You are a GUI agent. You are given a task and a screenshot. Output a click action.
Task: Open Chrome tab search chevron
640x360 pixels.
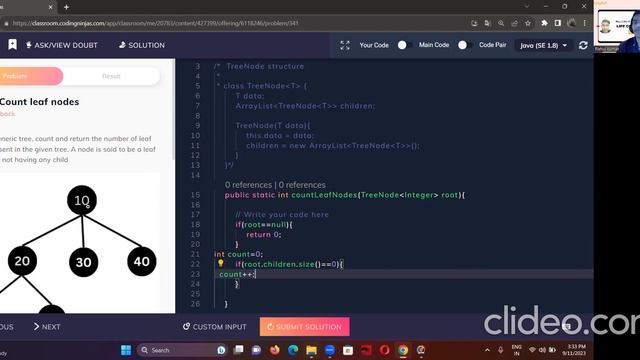tap(527, 7)
